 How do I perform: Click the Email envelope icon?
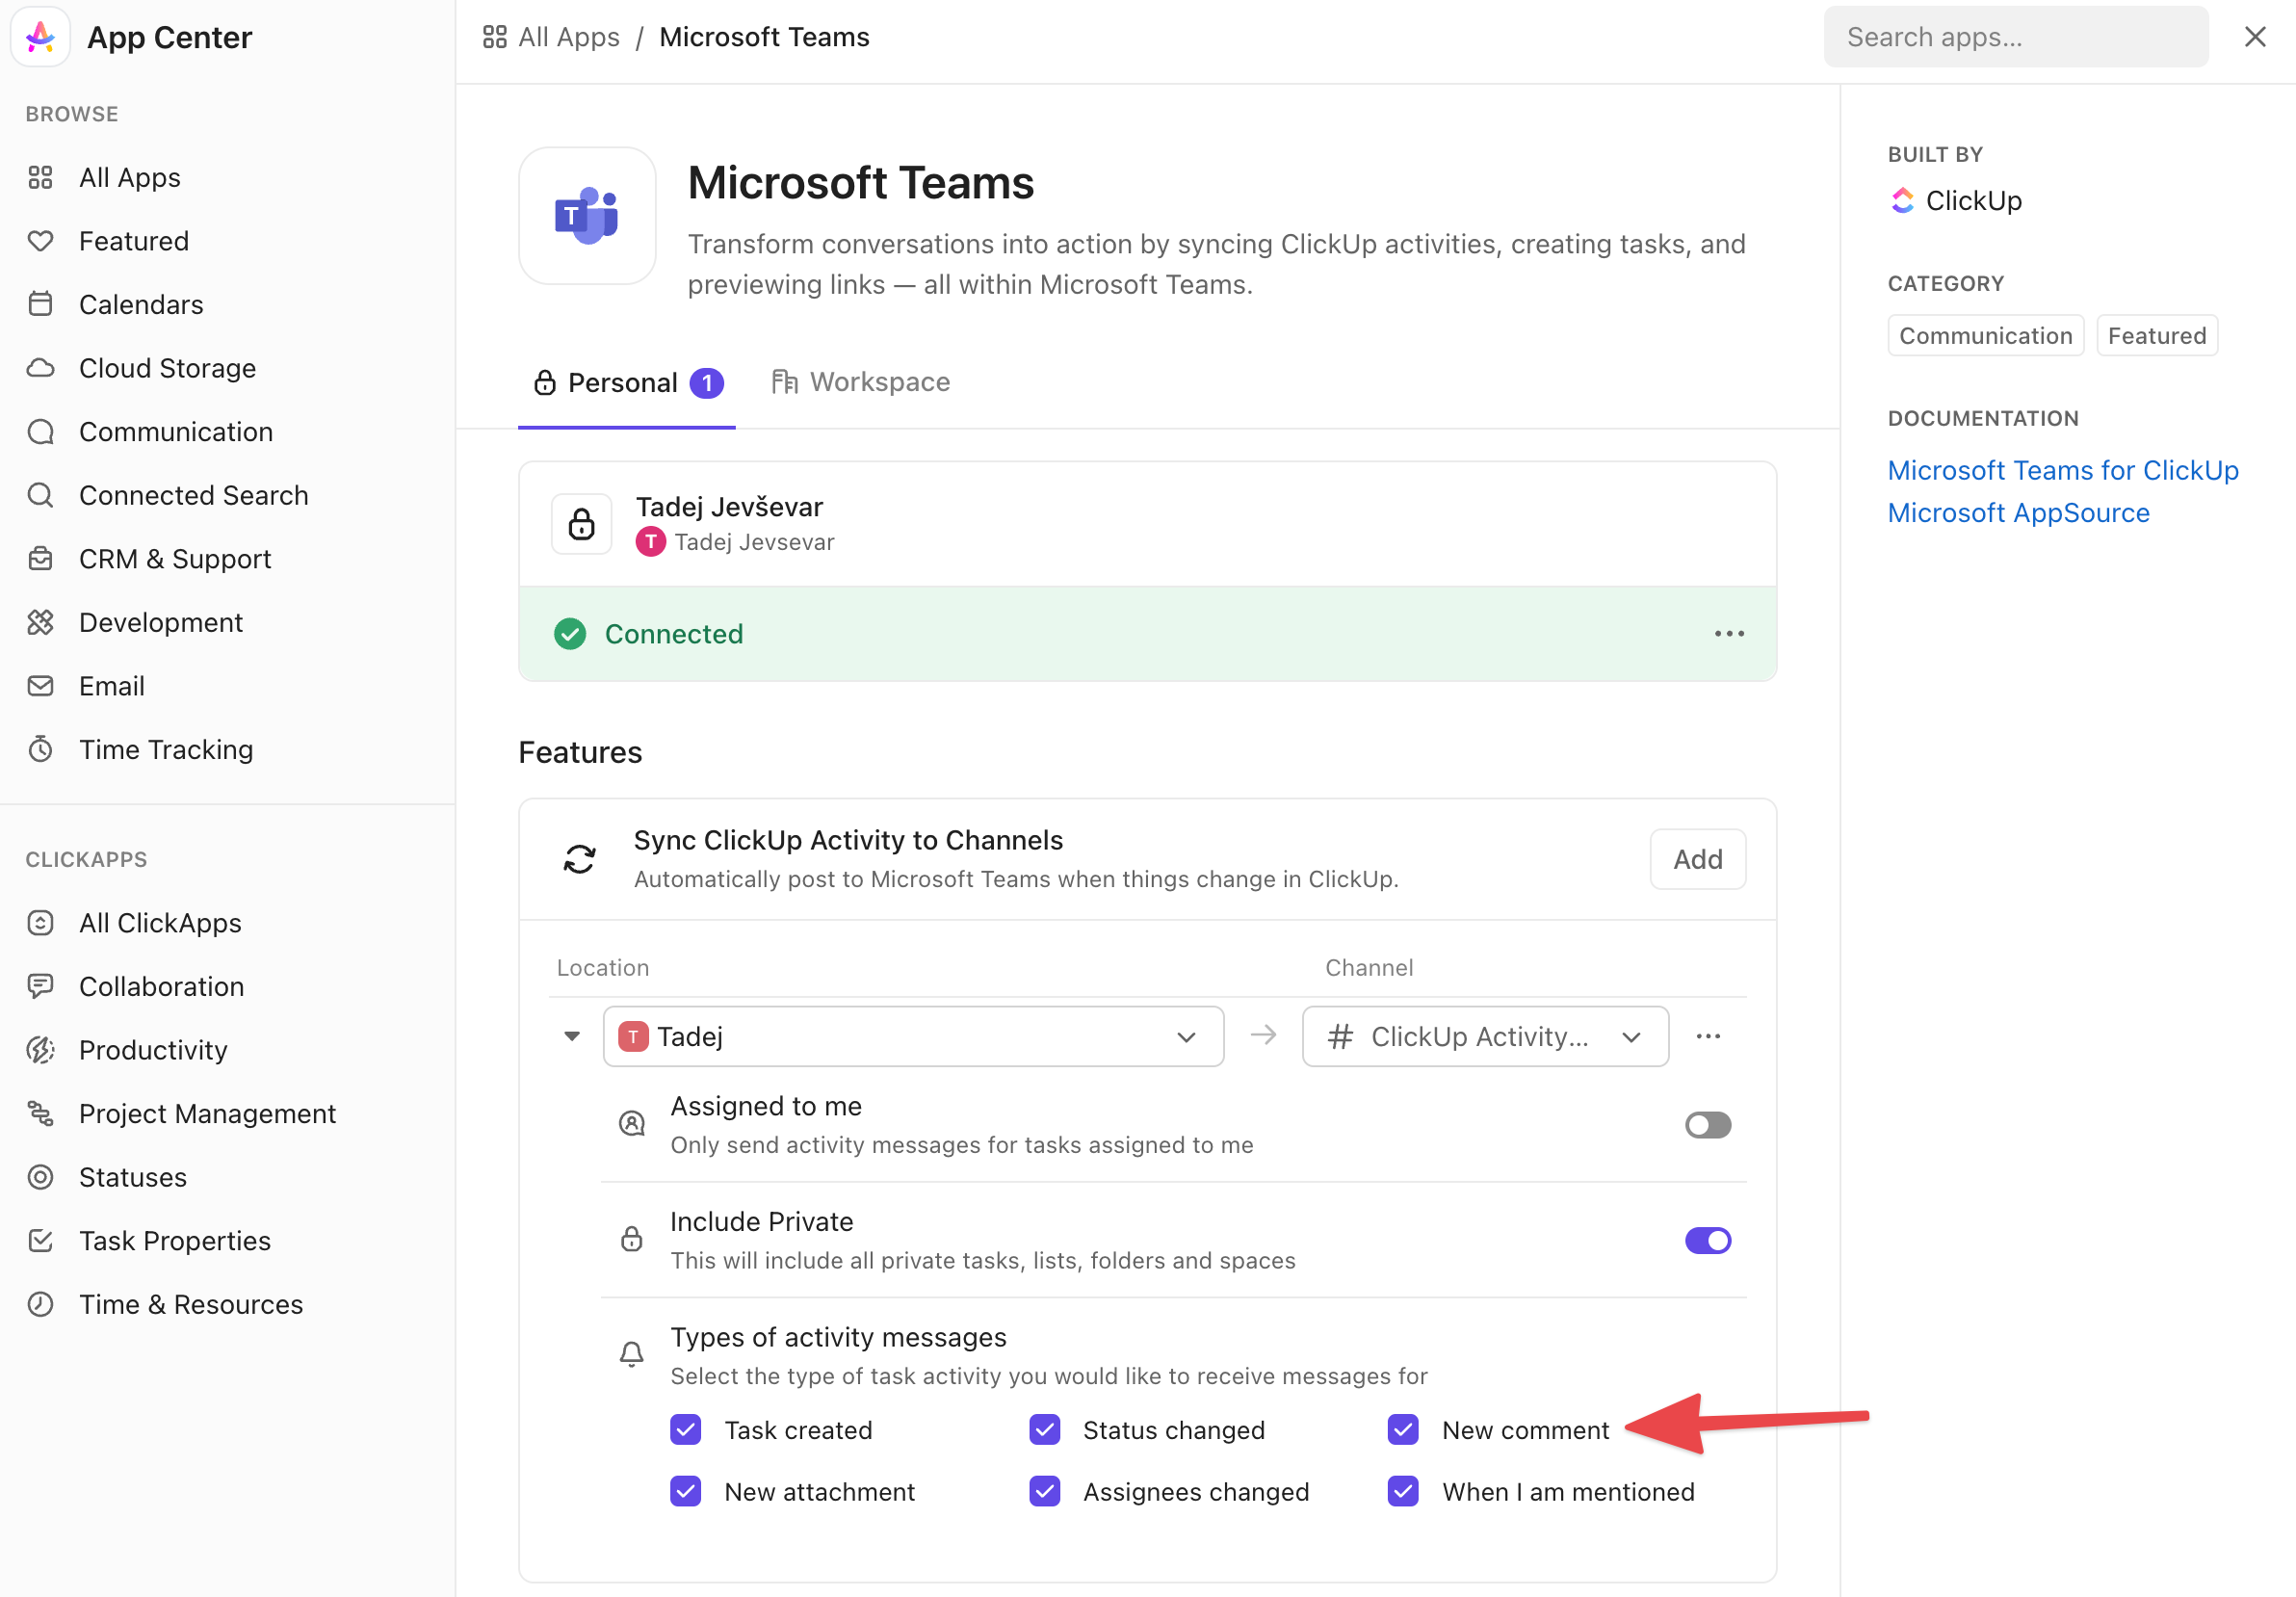pos(40,686)
